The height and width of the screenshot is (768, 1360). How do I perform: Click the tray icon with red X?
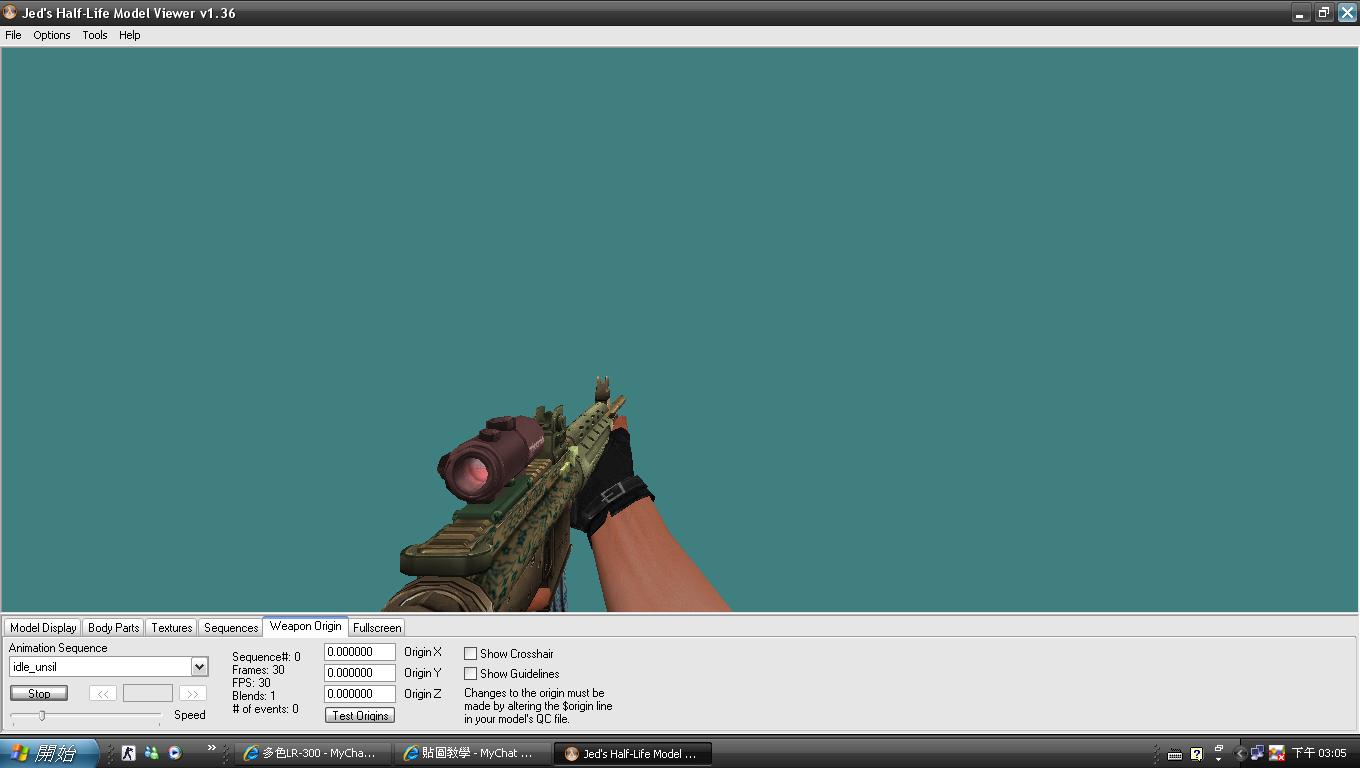(x=1276, y=754)
